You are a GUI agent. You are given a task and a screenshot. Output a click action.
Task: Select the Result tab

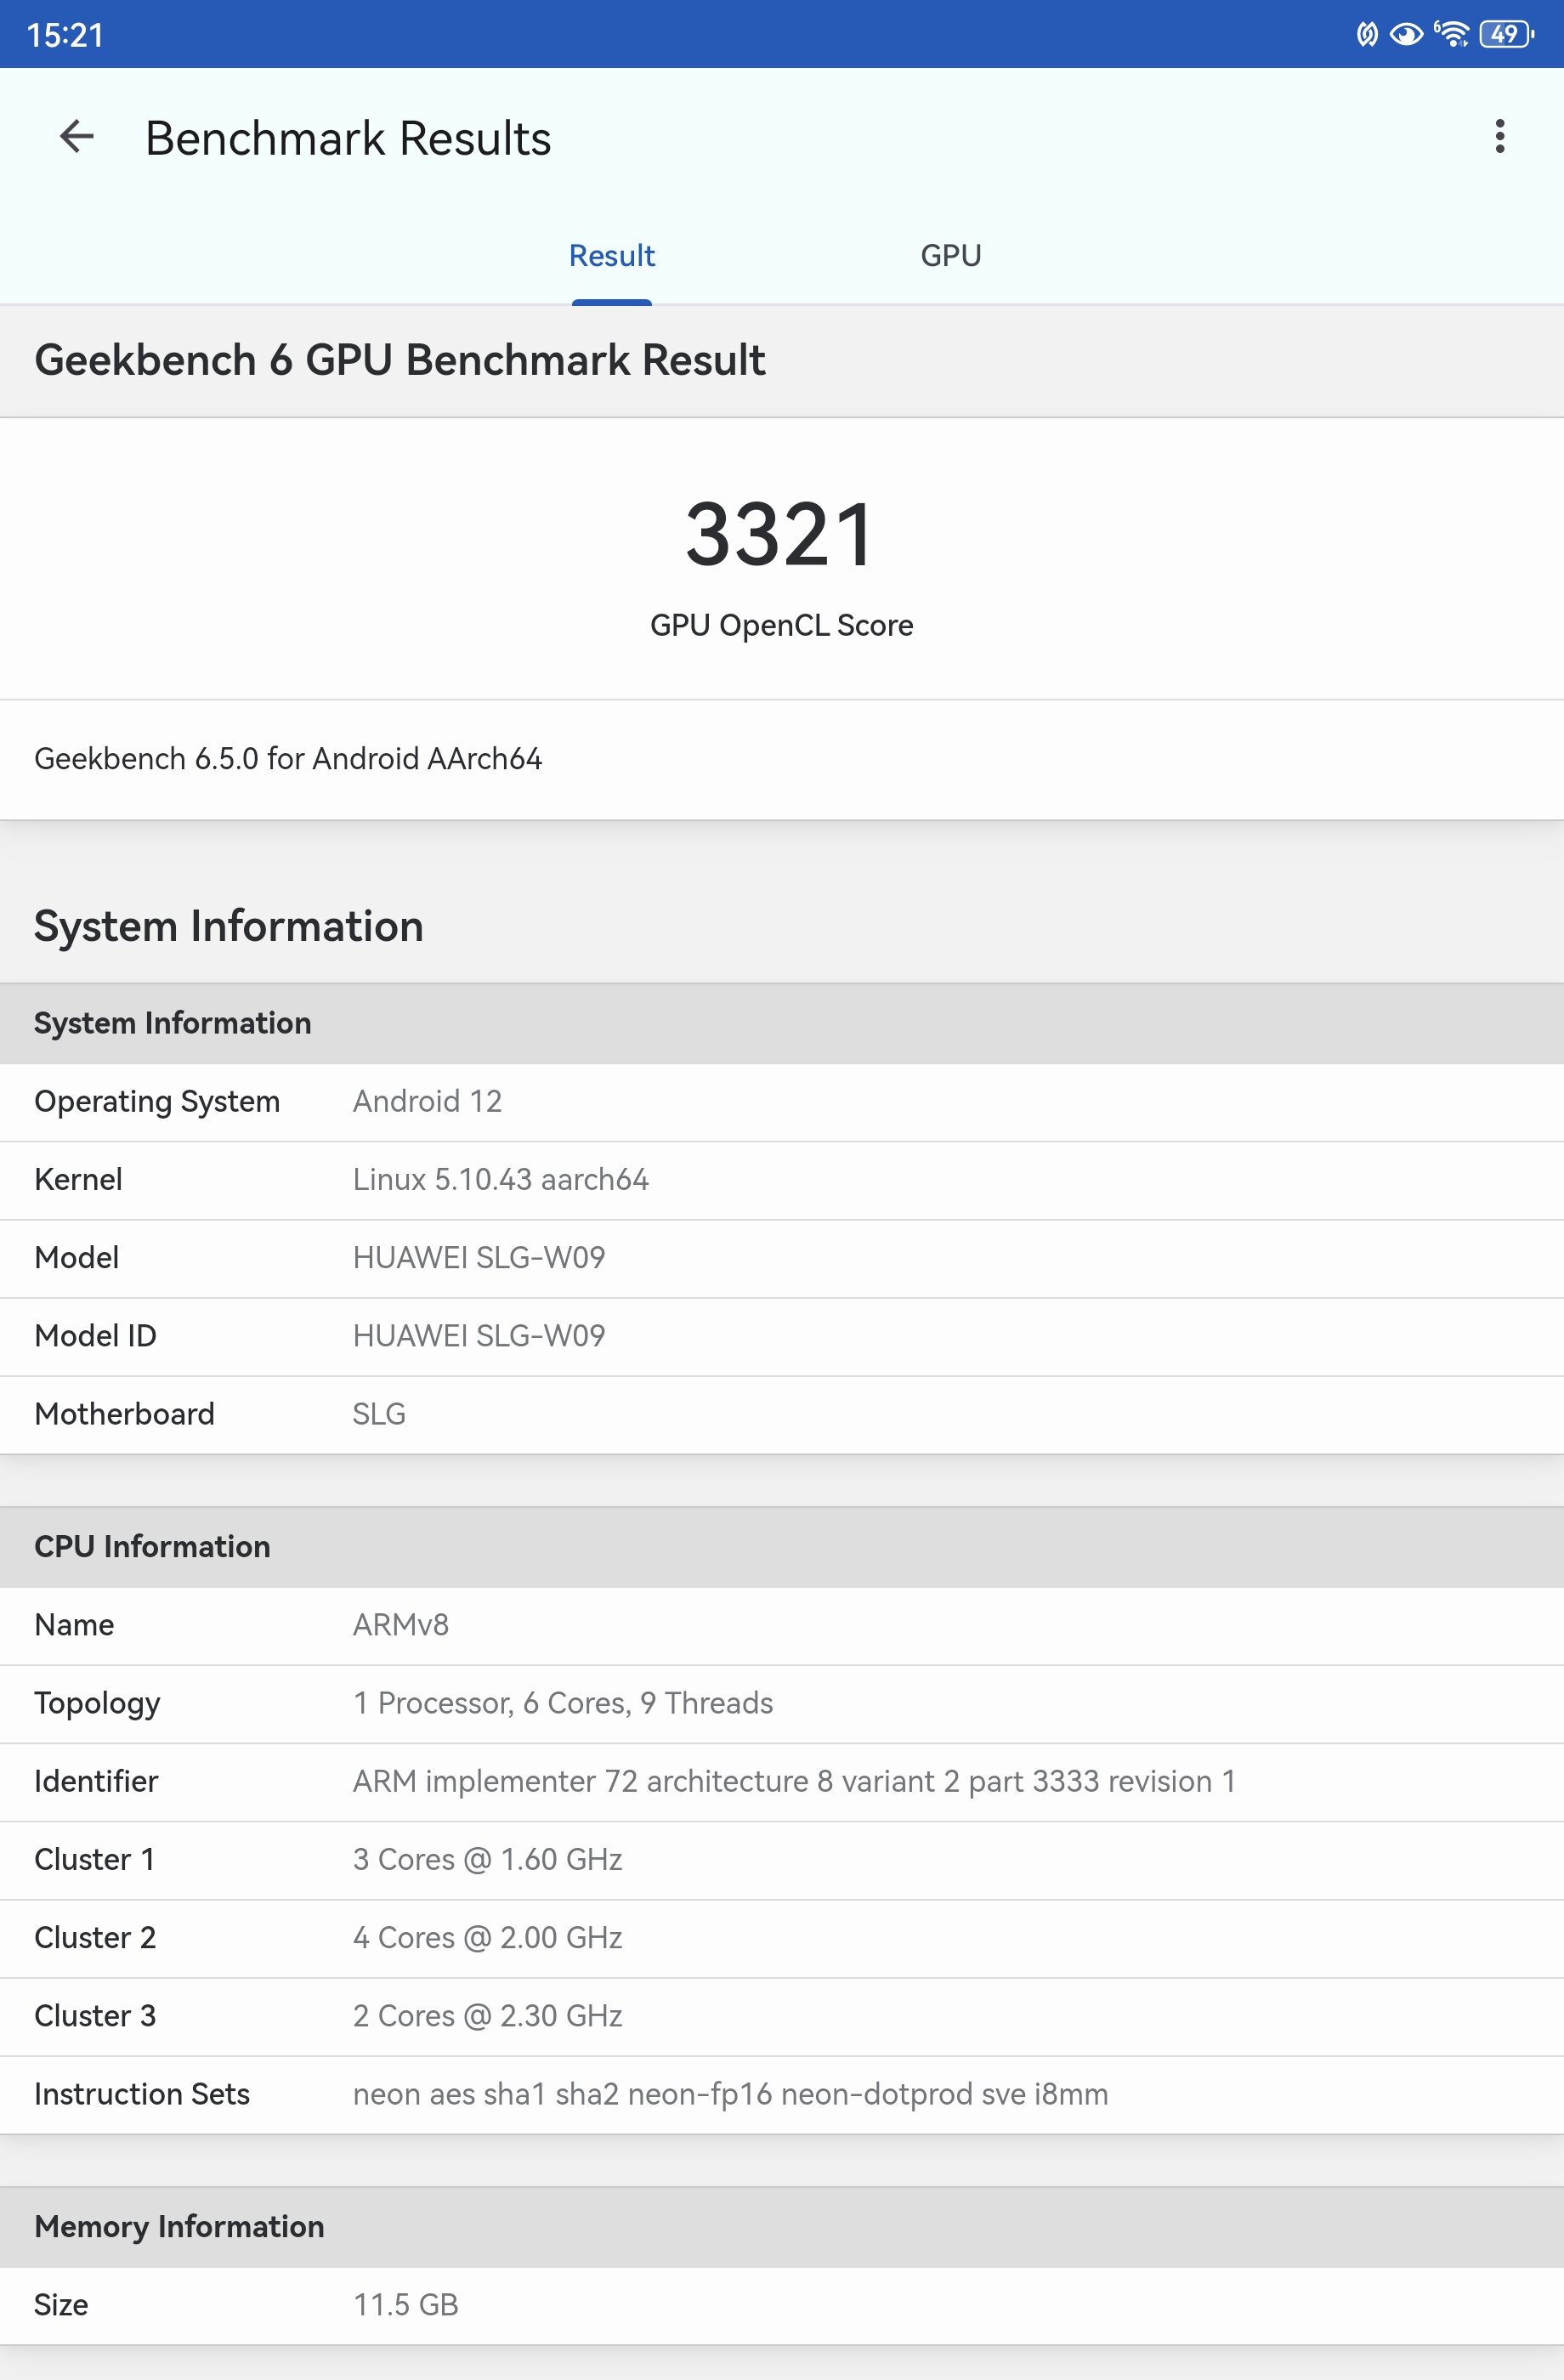[x=611, y=256]
